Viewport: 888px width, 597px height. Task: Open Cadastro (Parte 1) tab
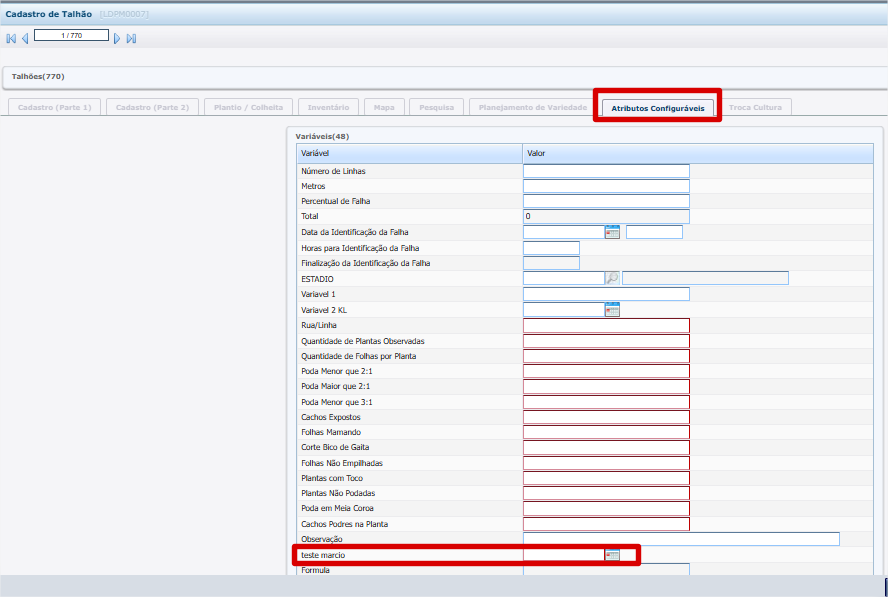pos(54,107)
